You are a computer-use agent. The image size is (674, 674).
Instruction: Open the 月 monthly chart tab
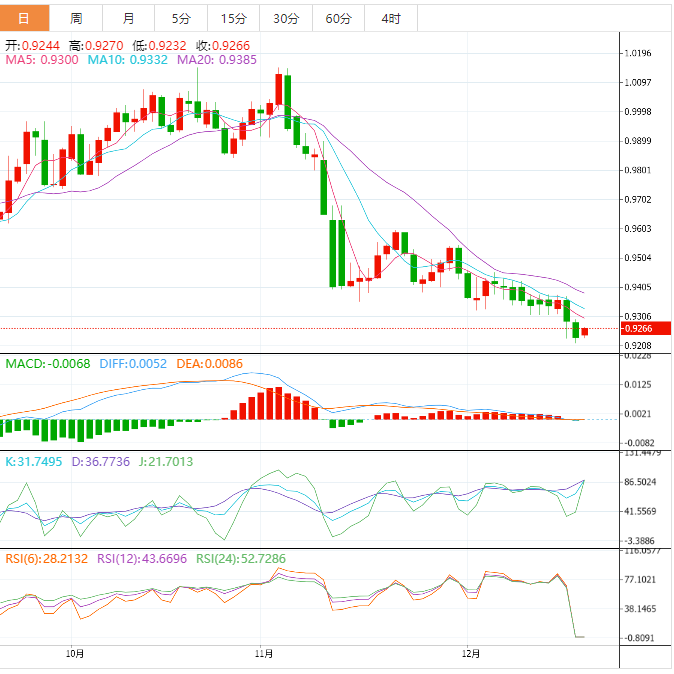click(128, 18)
